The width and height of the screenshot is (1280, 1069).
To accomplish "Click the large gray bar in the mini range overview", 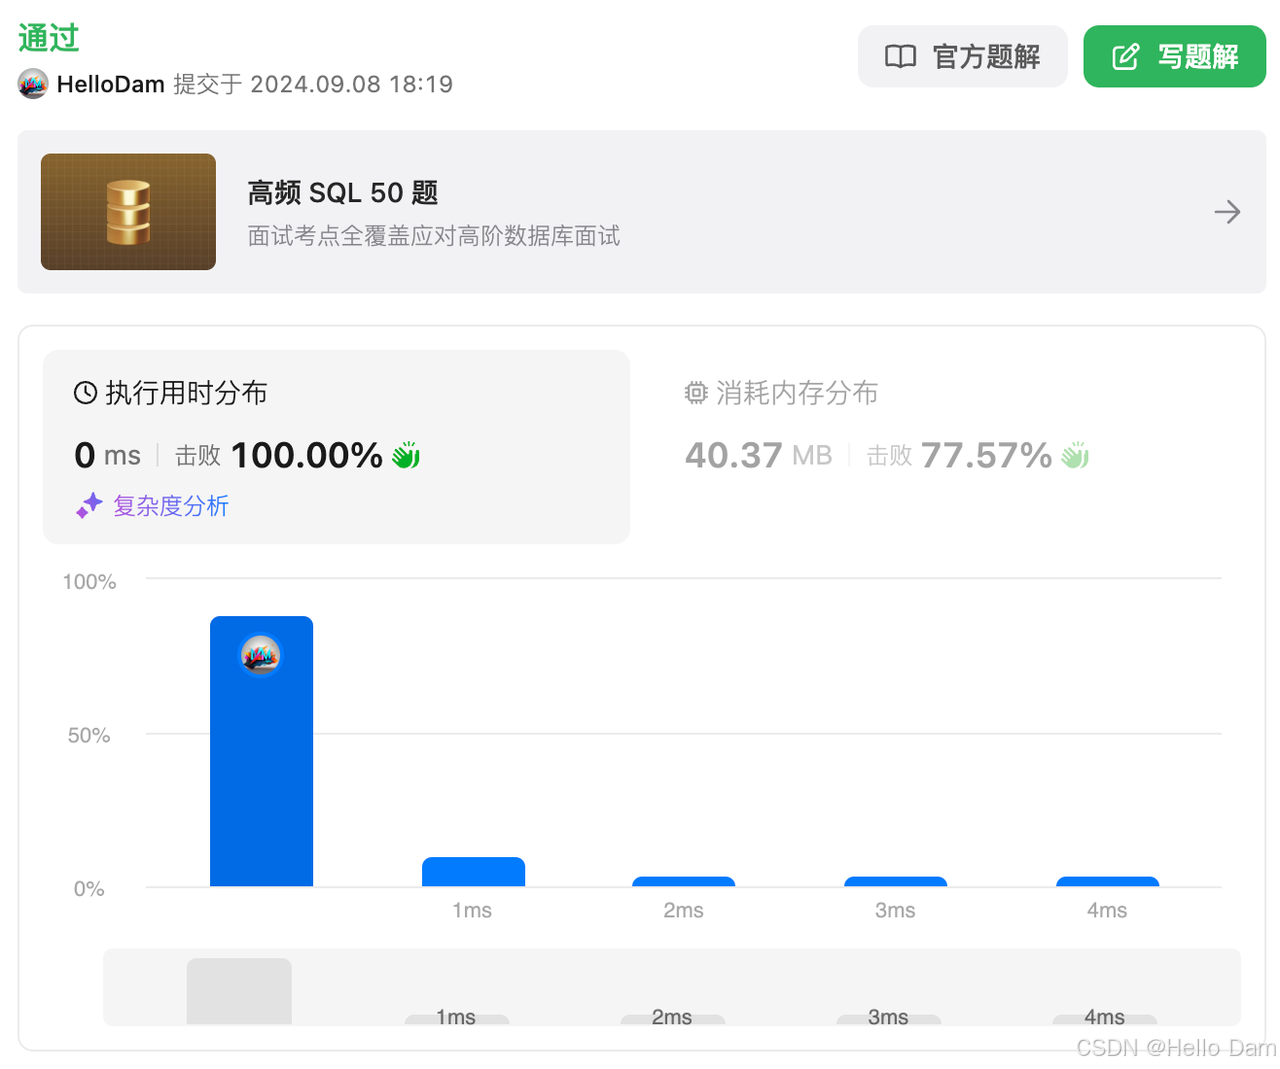I will tap(239, 991).
